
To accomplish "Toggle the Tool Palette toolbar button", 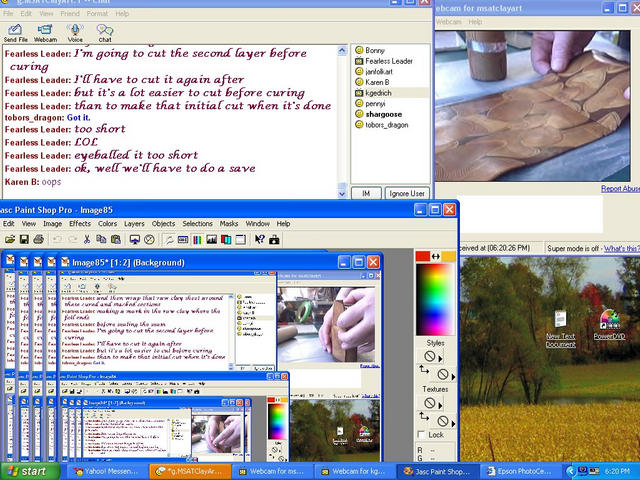I will [x=169, y=240].
